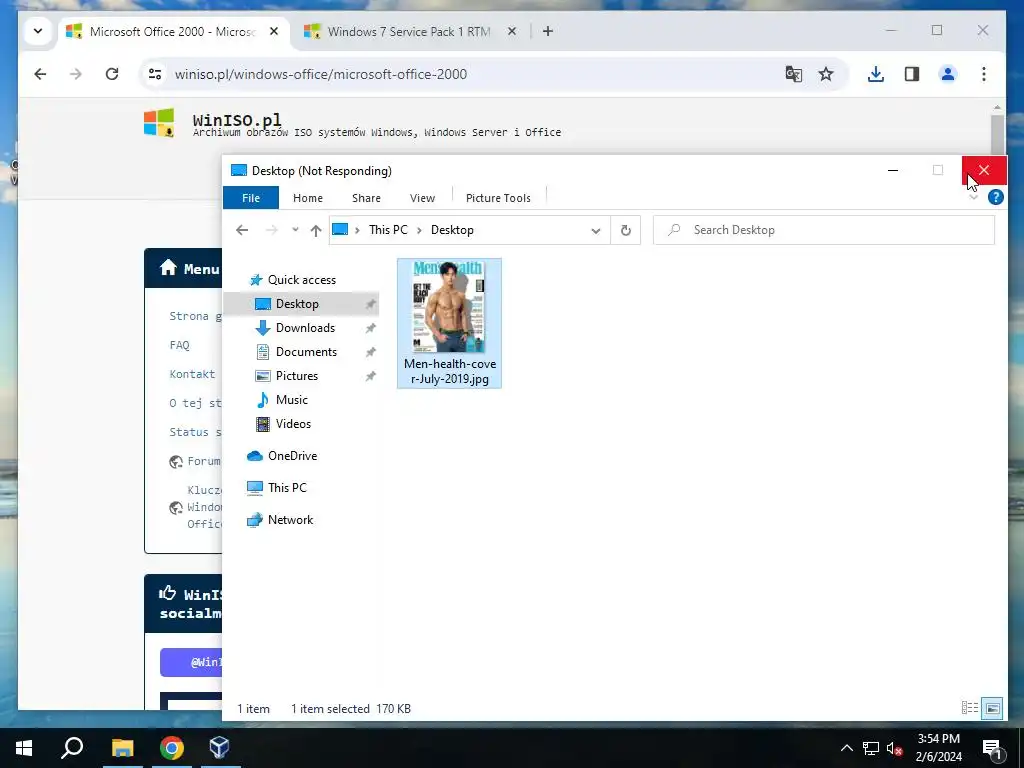This screenshot has height=768, width=1024.
Task: Click the Explorer back arrow
Action: [x=242, y=230]
